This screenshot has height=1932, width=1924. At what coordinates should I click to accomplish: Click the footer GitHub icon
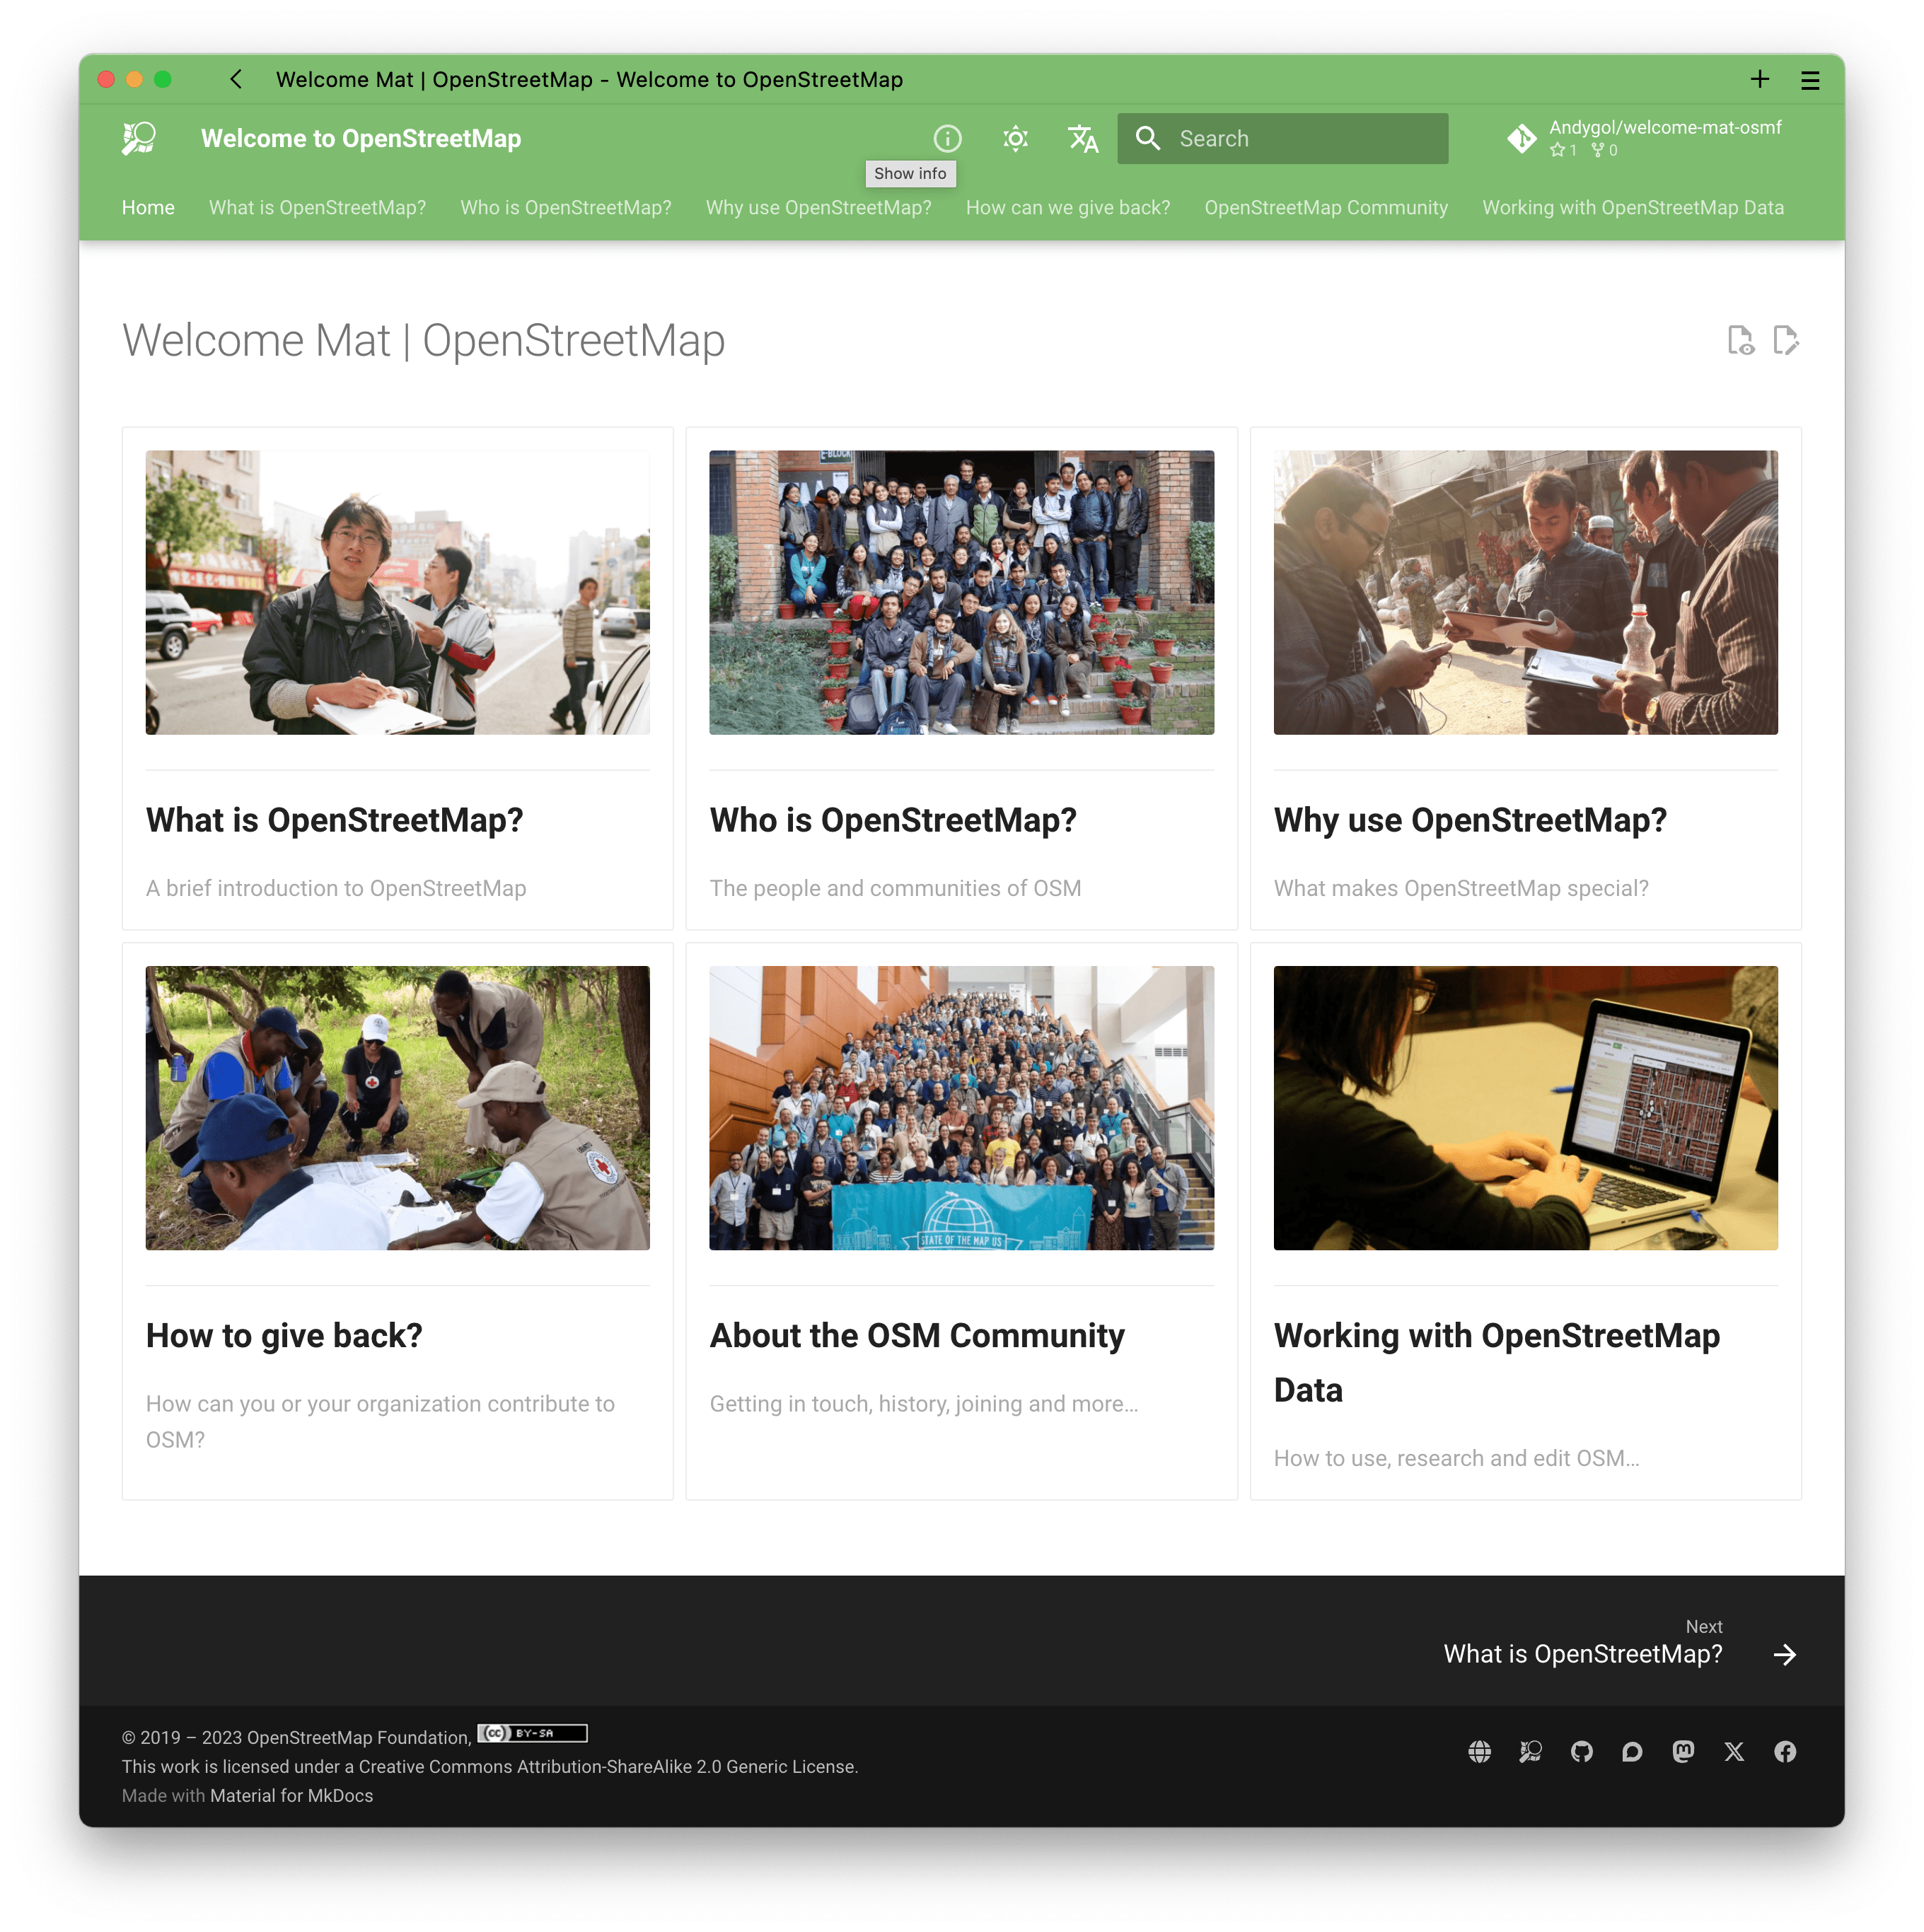(x=1581, y=1751)
